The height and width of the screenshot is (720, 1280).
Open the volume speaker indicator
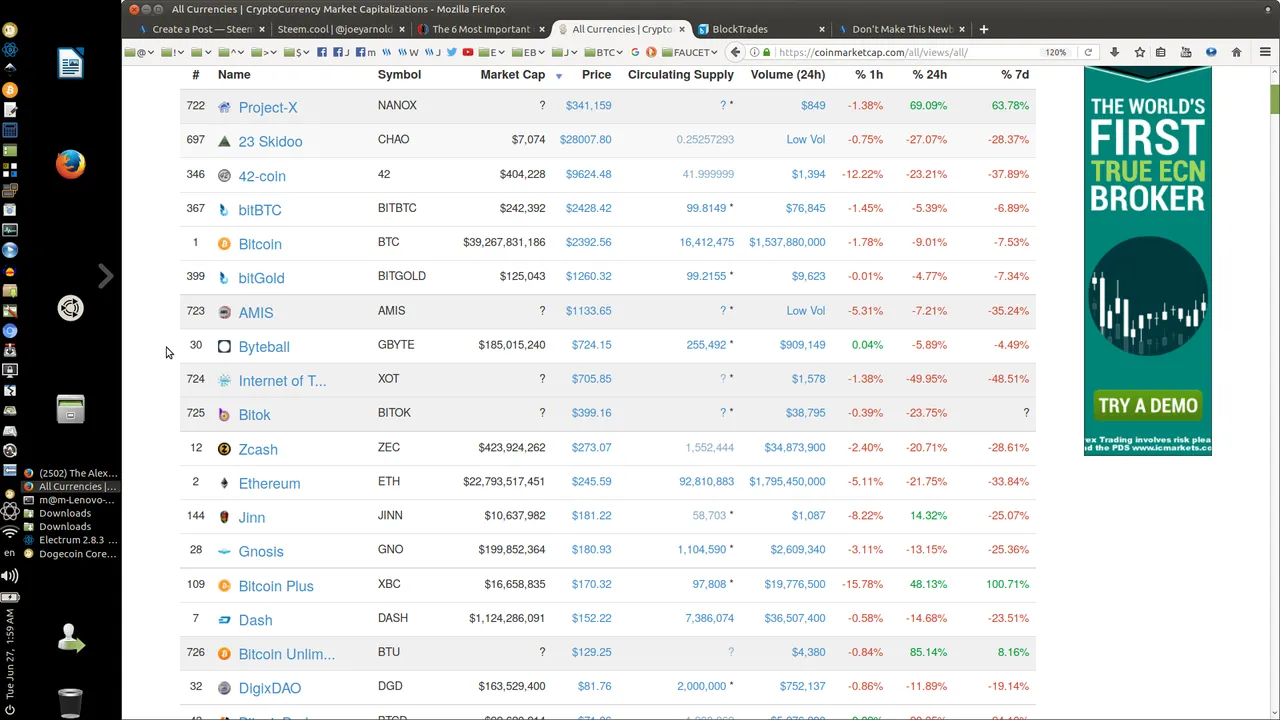10,575
